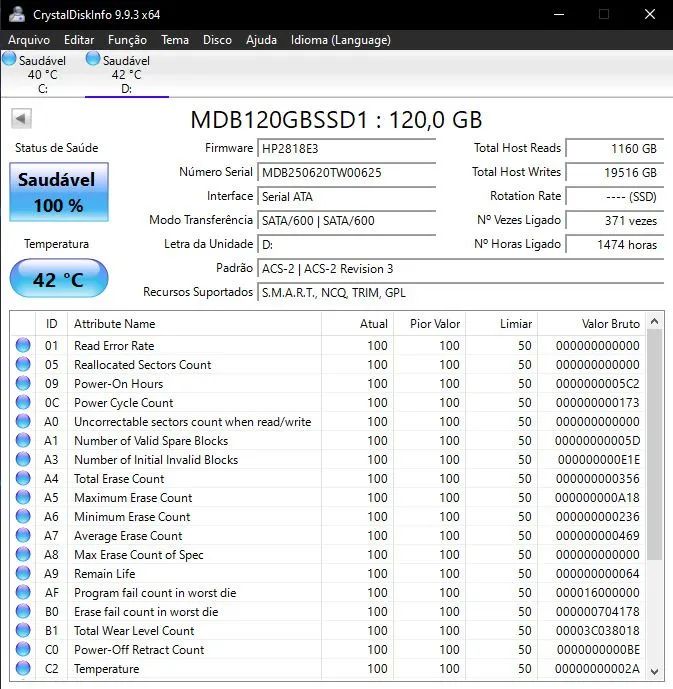Click the Remain Life attribute name

[105, 574]
